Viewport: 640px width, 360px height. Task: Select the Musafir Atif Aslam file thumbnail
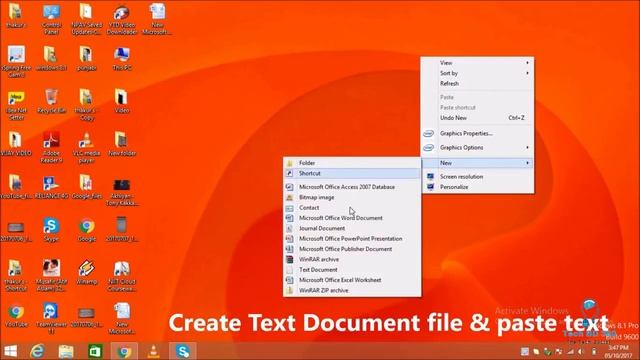[x=51, y=276]
